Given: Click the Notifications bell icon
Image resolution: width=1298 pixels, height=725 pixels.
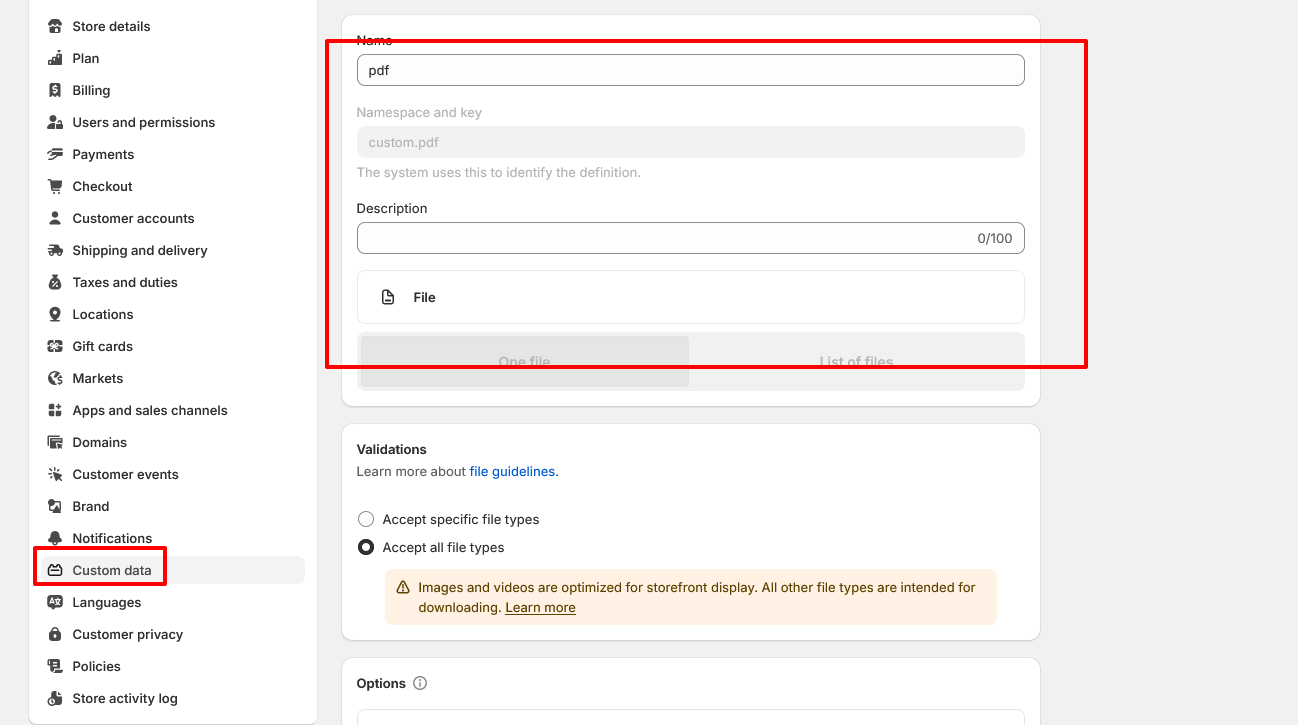Looking at the screenshot, I should (x=55, y=538).
